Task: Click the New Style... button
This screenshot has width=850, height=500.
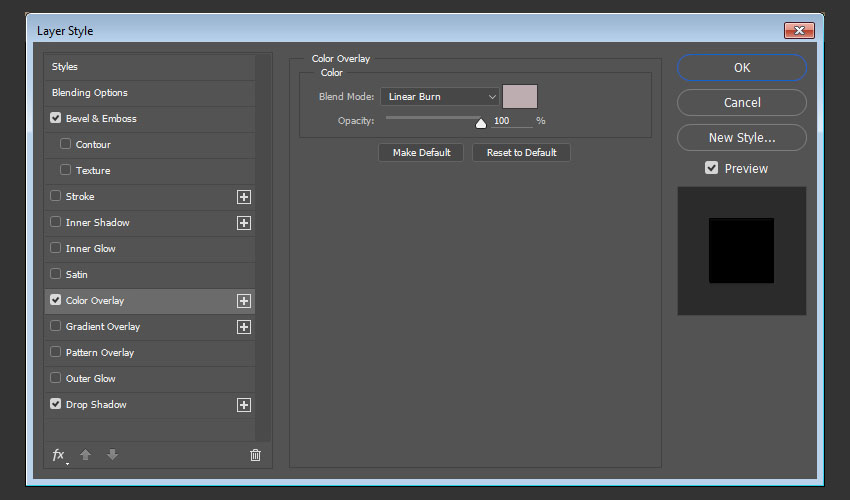Action: point(741,138)
